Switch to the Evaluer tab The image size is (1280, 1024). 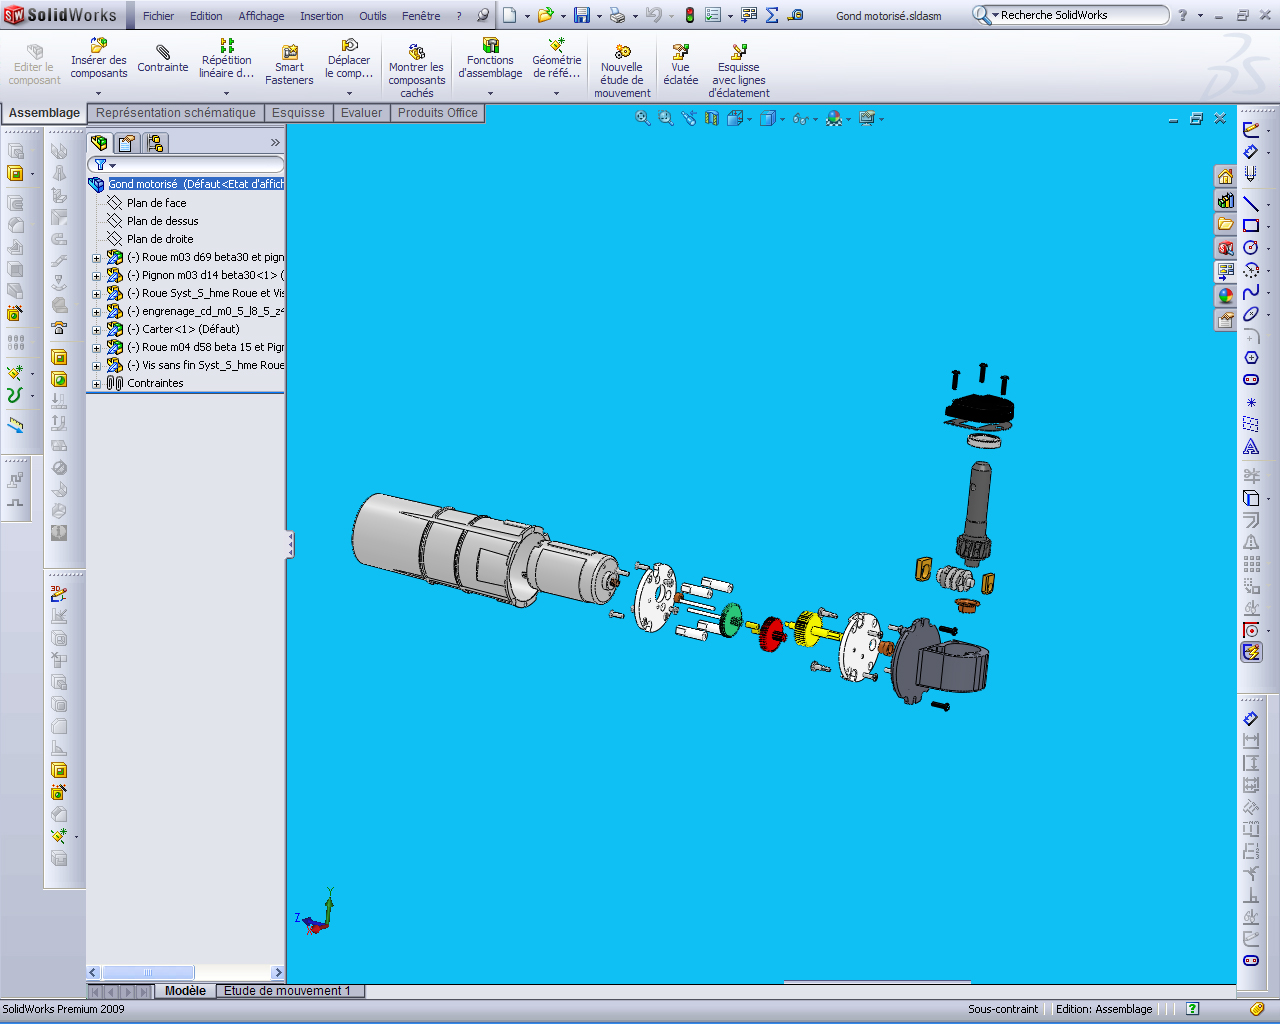point(361,113)
